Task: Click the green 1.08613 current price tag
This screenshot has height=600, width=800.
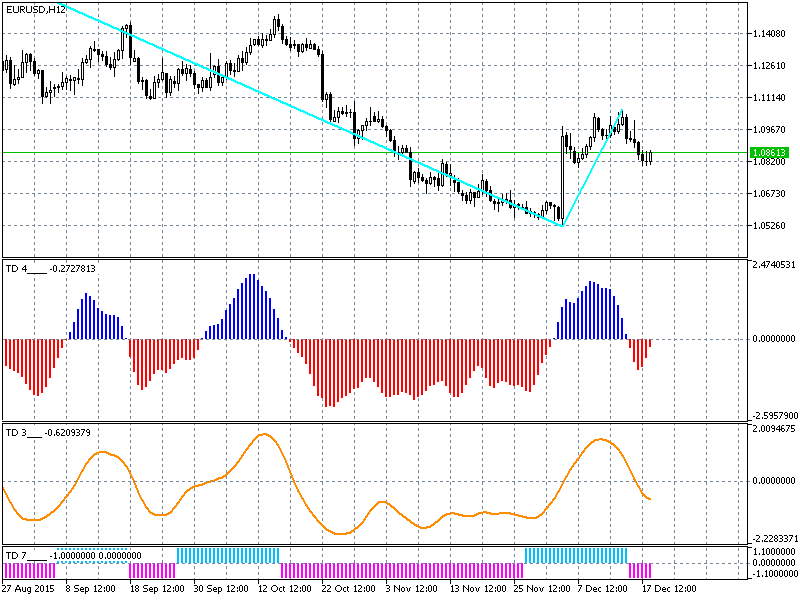Action: 769,153
